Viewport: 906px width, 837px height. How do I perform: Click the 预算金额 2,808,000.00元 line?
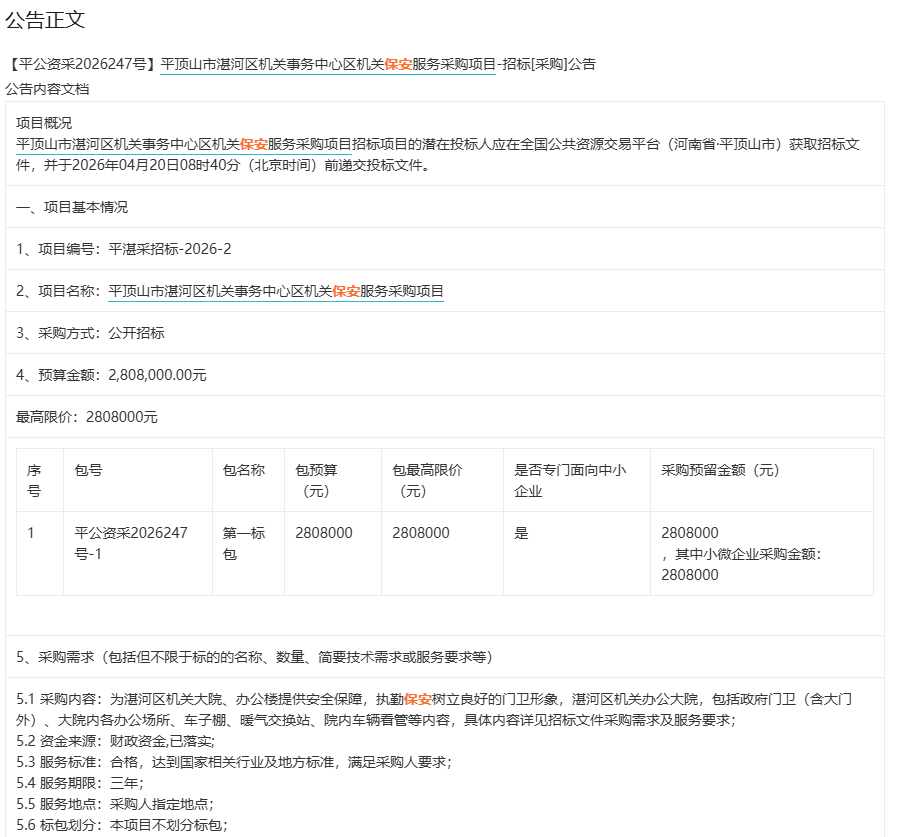pos(111,375)
